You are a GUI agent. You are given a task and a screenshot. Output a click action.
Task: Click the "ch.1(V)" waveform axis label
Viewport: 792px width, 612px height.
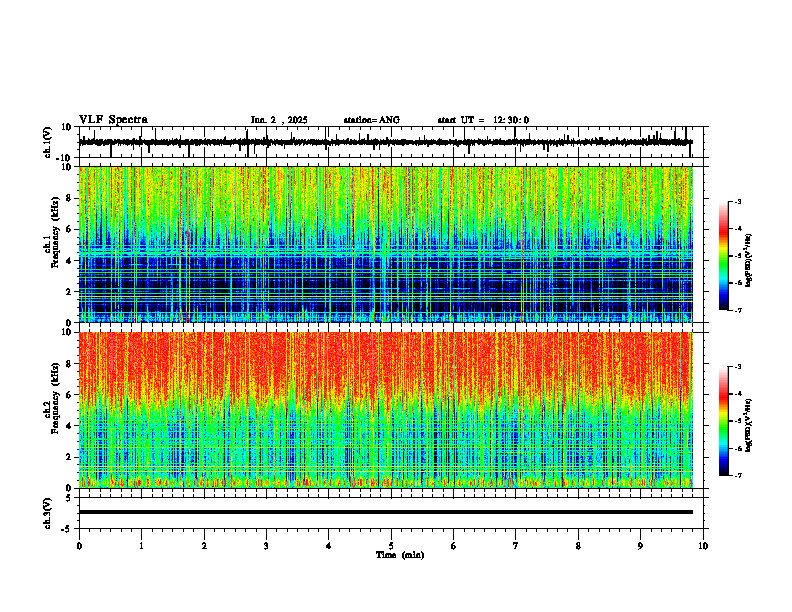click(x=48, y=142)
